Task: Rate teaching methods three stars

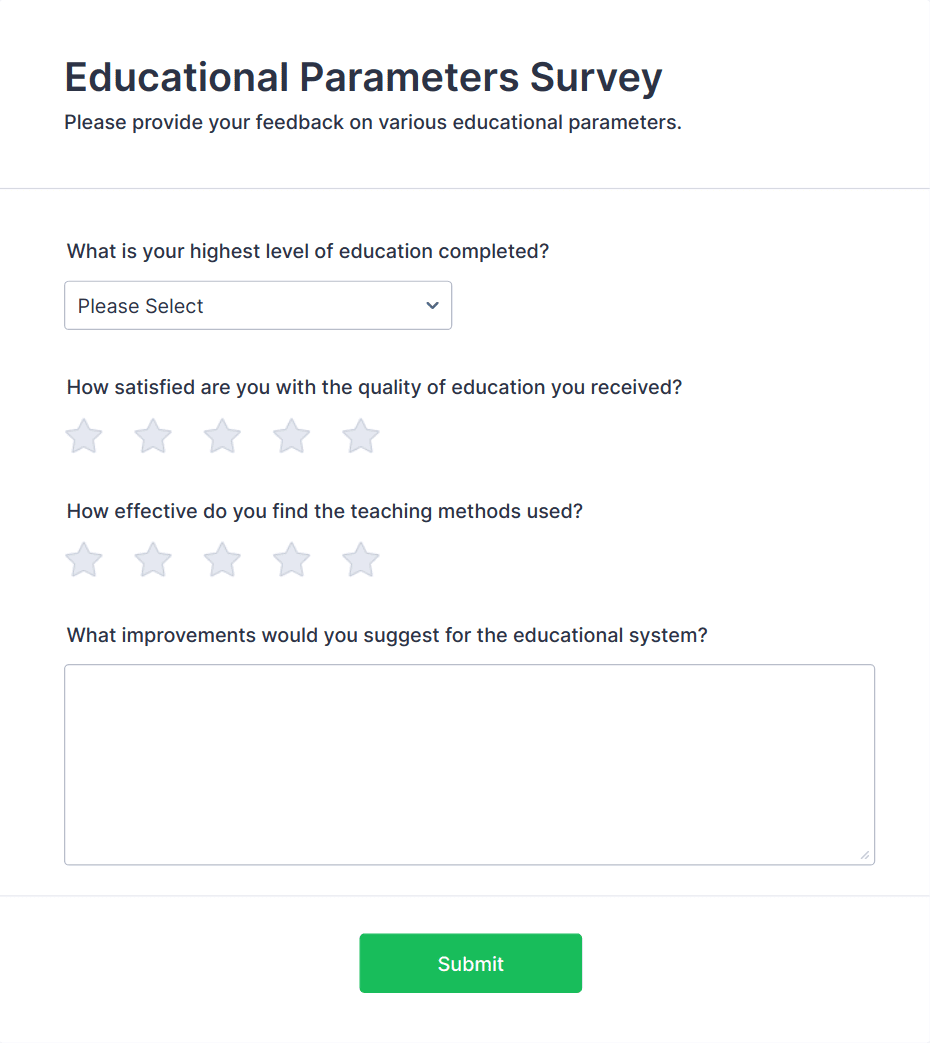Action: [x=221, y=560]
